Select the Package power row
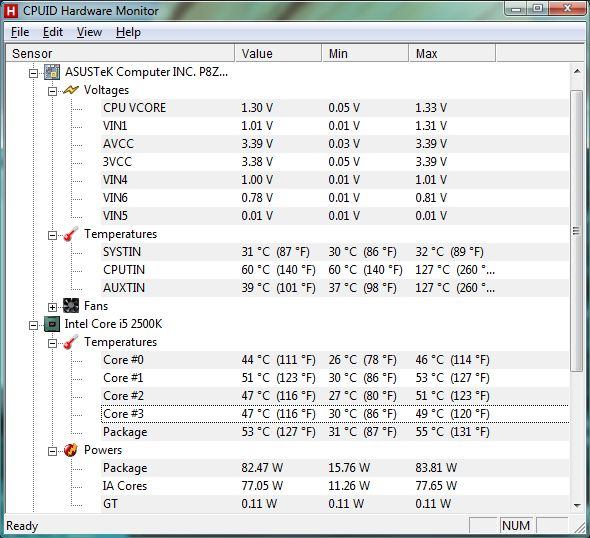 click(335, 468)
